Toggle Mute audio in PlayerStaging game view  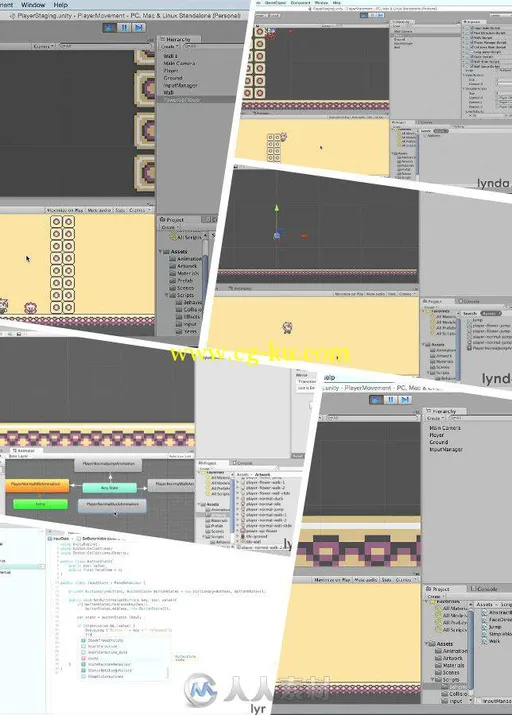pyautogui.click(x=99, y=210)
